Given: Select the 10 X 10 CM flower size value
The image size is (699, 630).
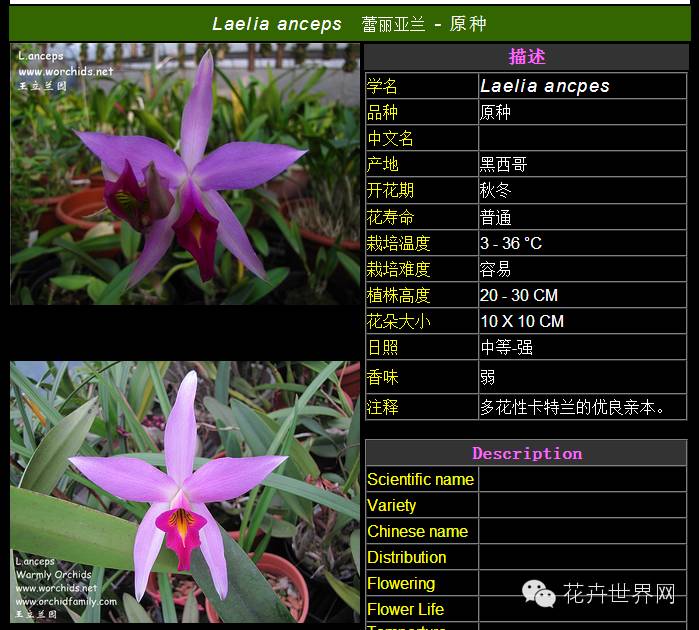Looking at the screenshot, I should click(x=522, y=321).
